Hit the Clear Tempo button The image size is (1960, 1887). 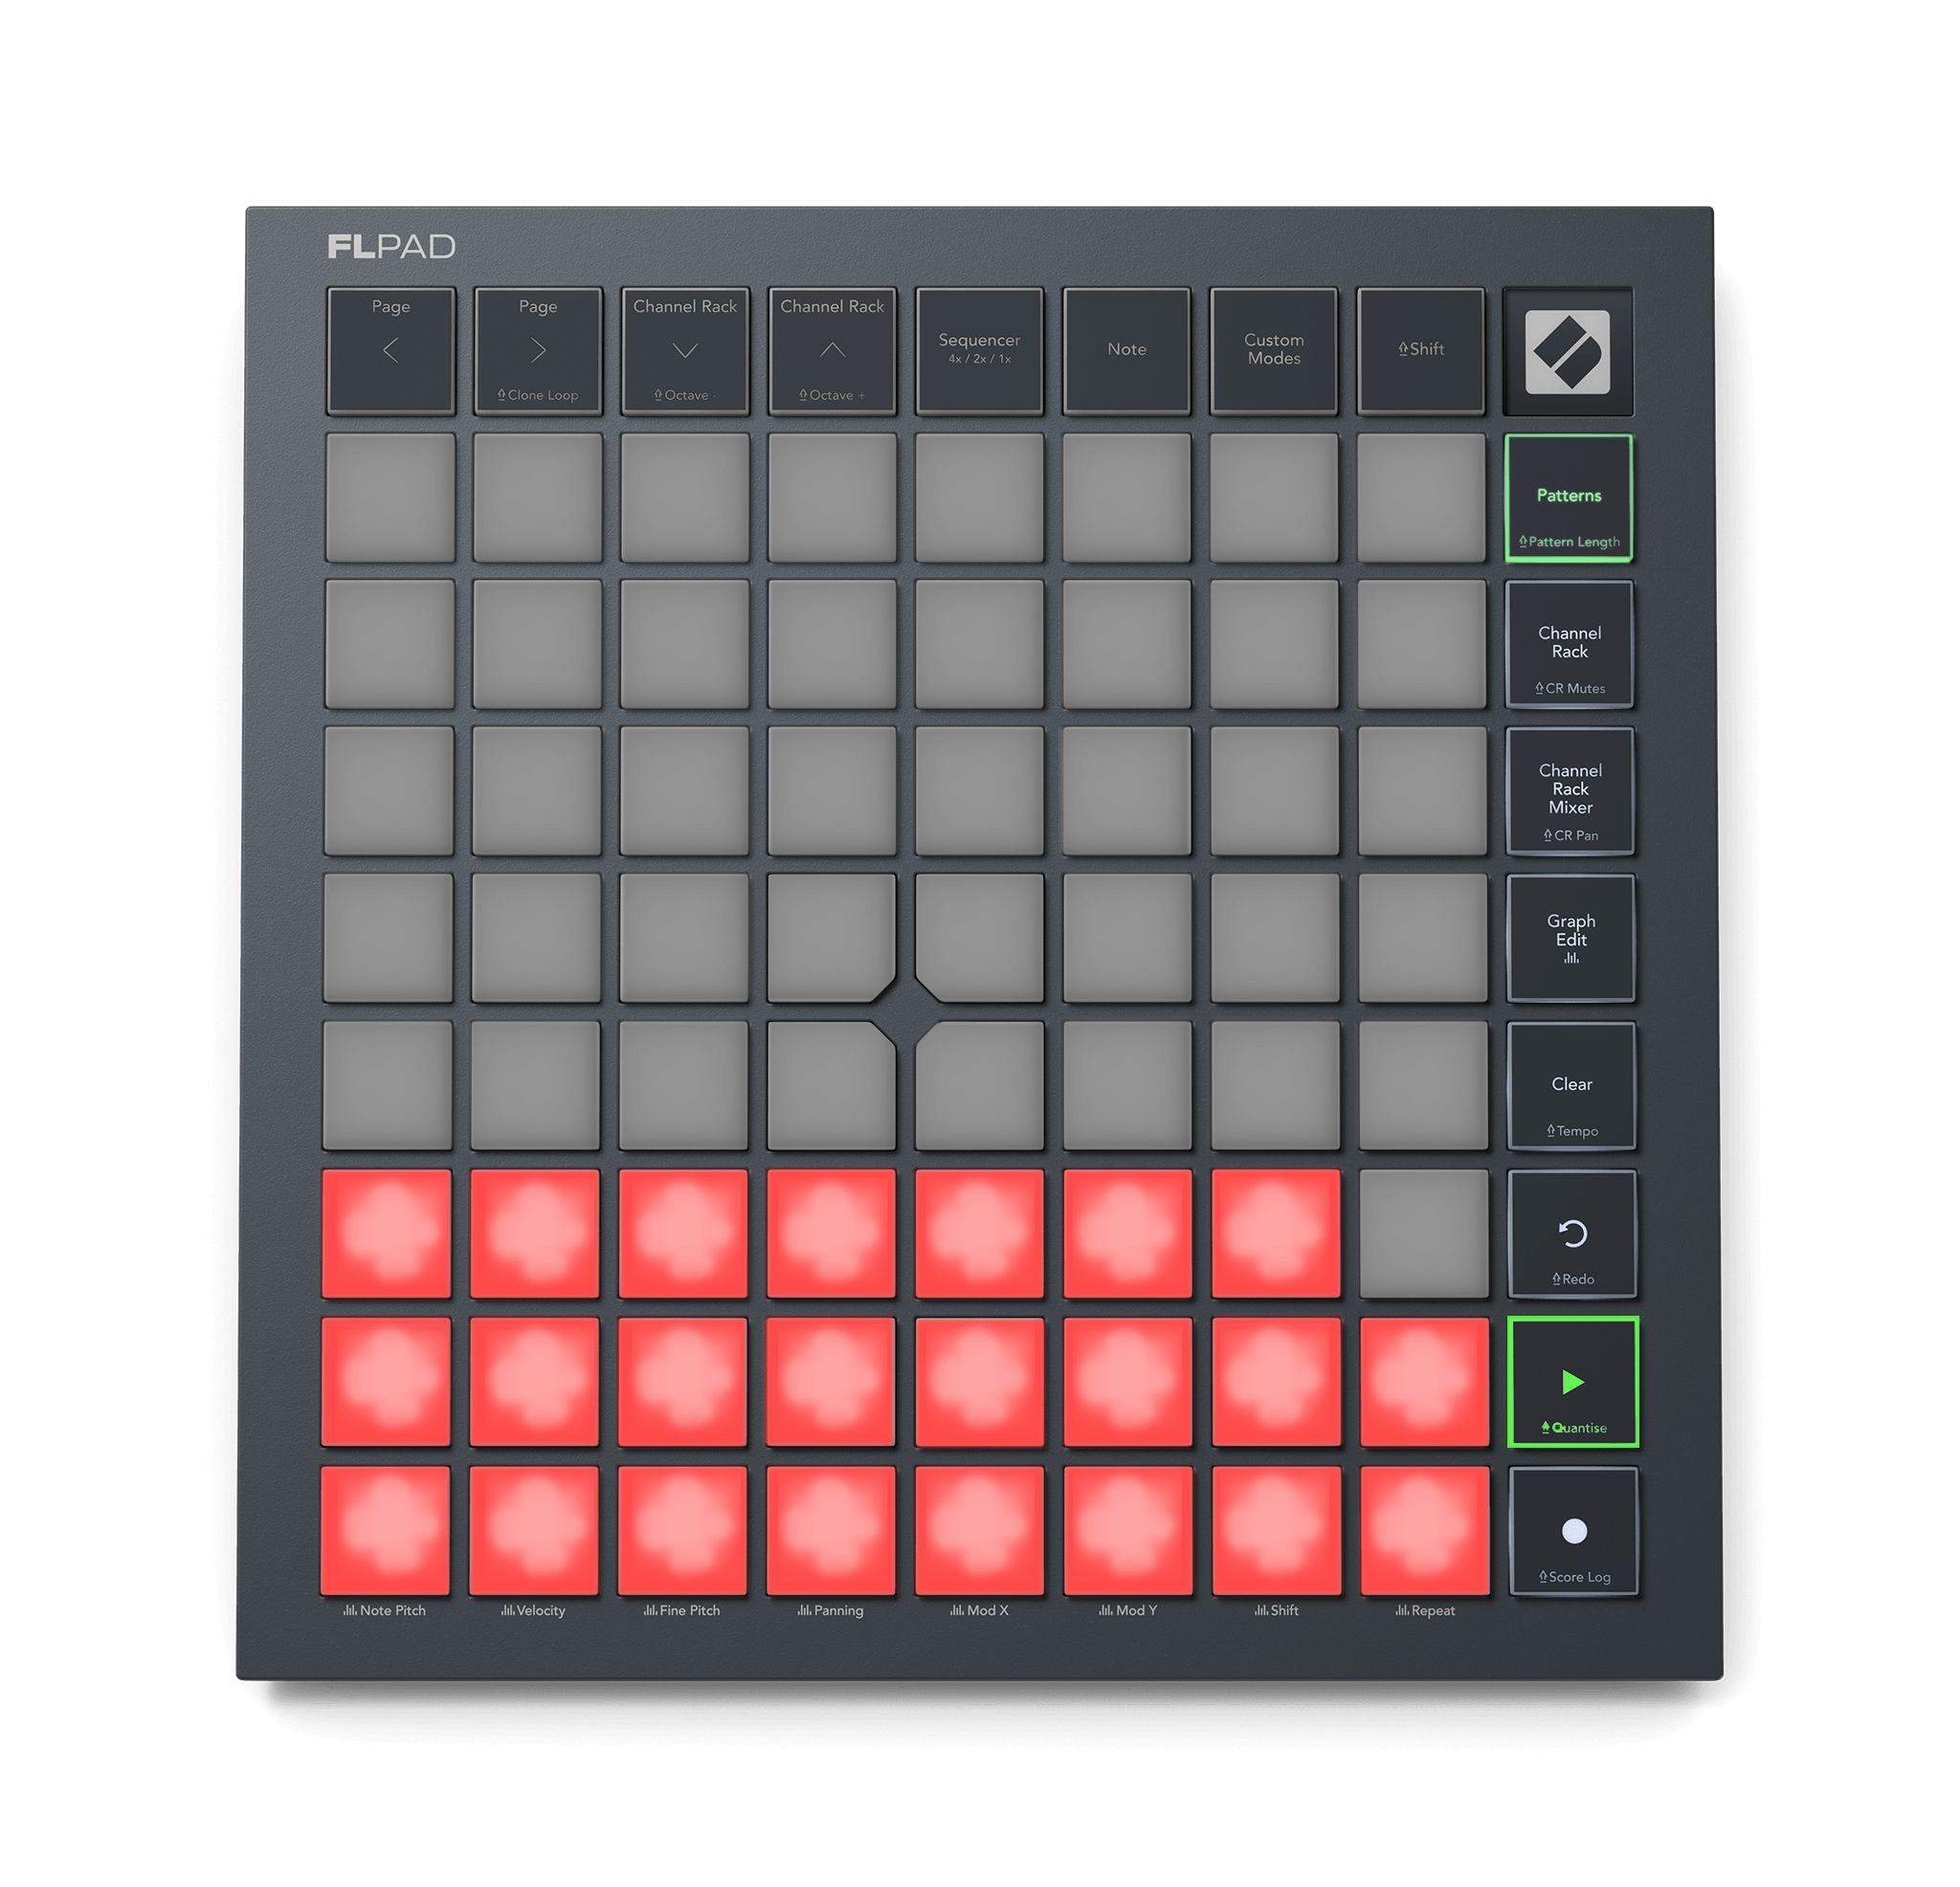click(1571, 1086)
